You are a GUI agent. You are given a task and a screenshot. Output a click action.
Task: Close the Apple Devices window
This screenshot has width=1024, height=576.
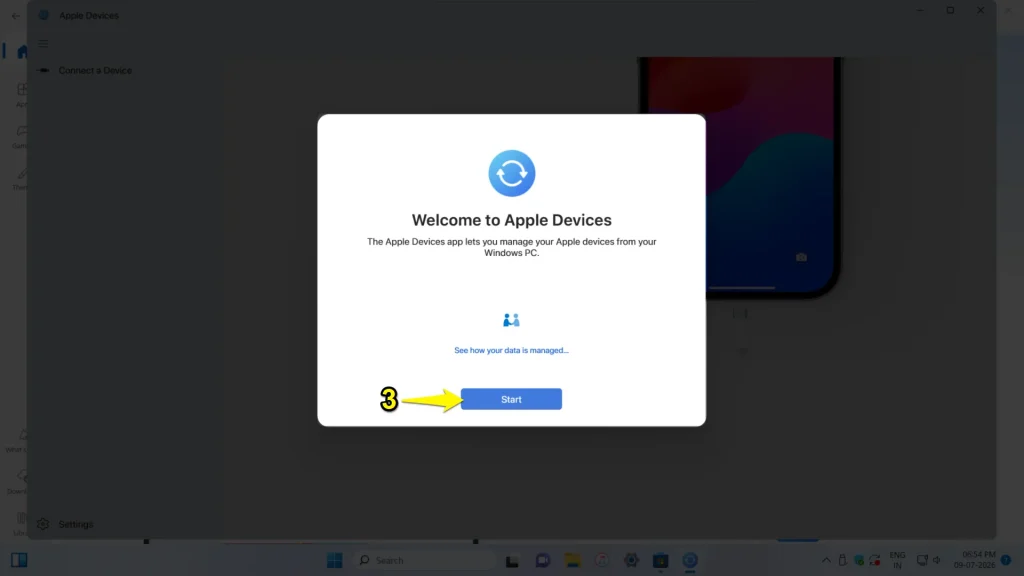pyautogui.click(x=980, y=10)
